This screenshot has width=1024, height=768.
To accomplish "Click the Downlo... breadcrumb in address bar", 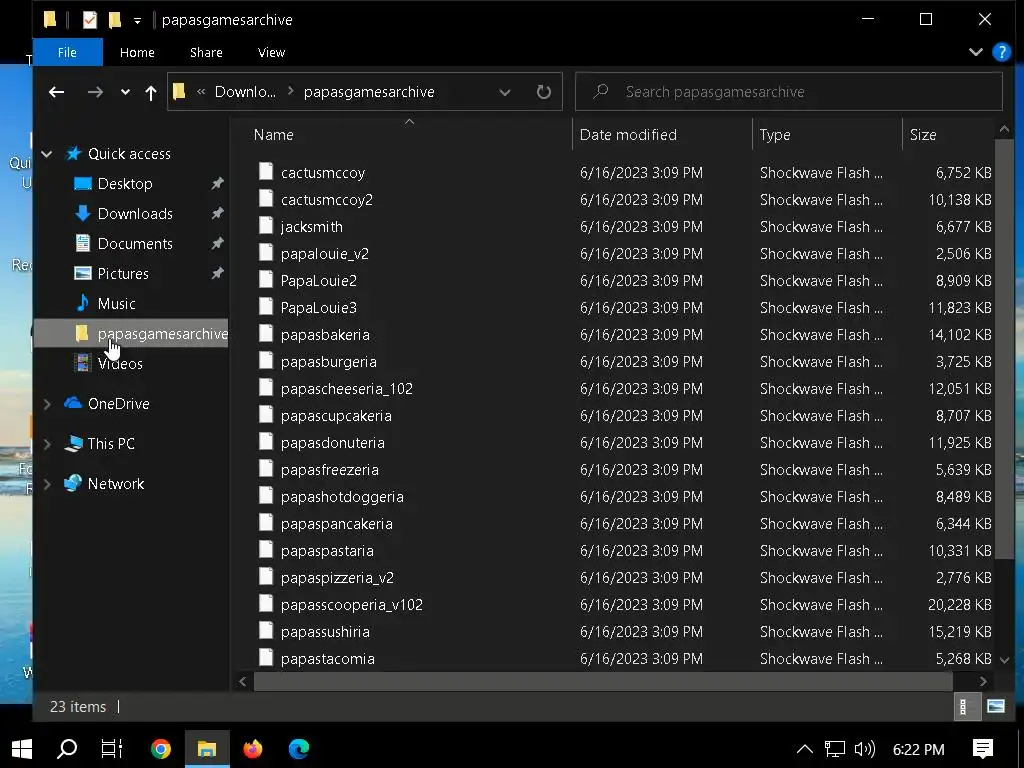I will coord(245,92).
